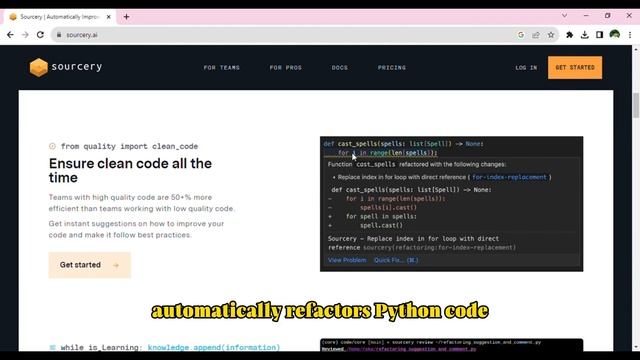Screen dimensions: 640x360
Task: Click View Problem in code popup
Action: coord(347,260)
